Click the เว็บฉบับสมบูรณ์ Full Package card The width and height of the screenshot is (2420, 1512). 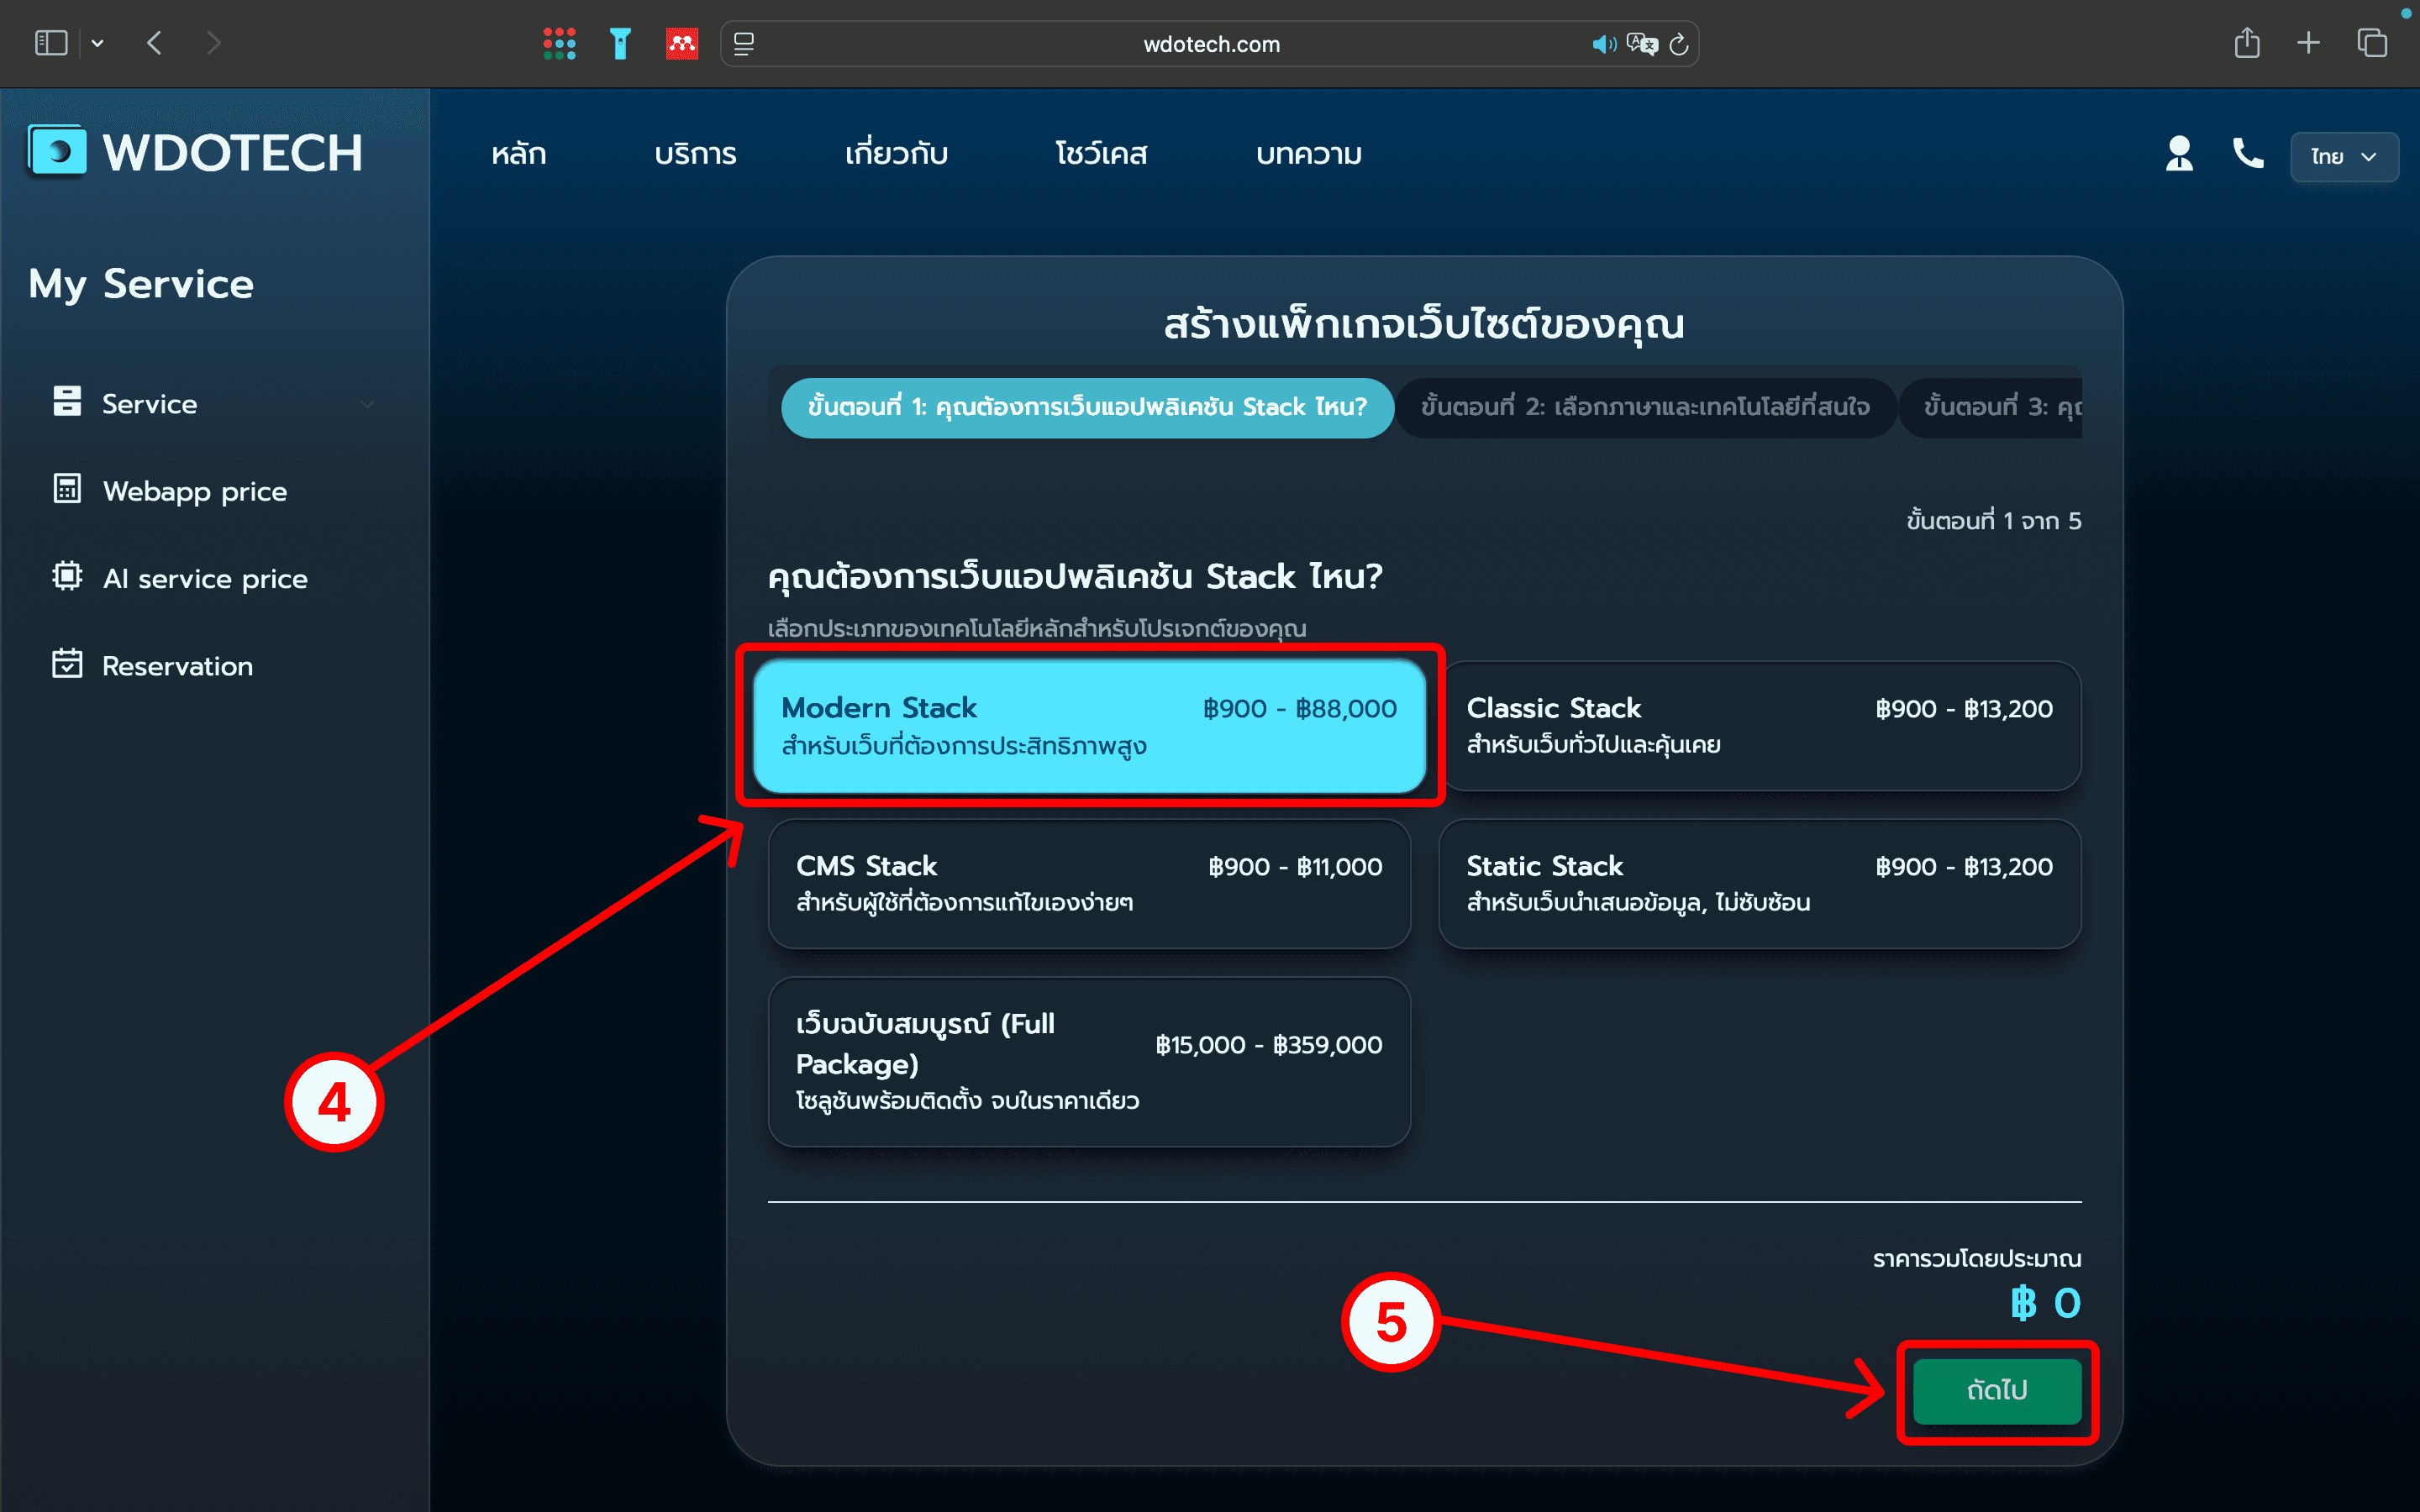(1088, 1061)
